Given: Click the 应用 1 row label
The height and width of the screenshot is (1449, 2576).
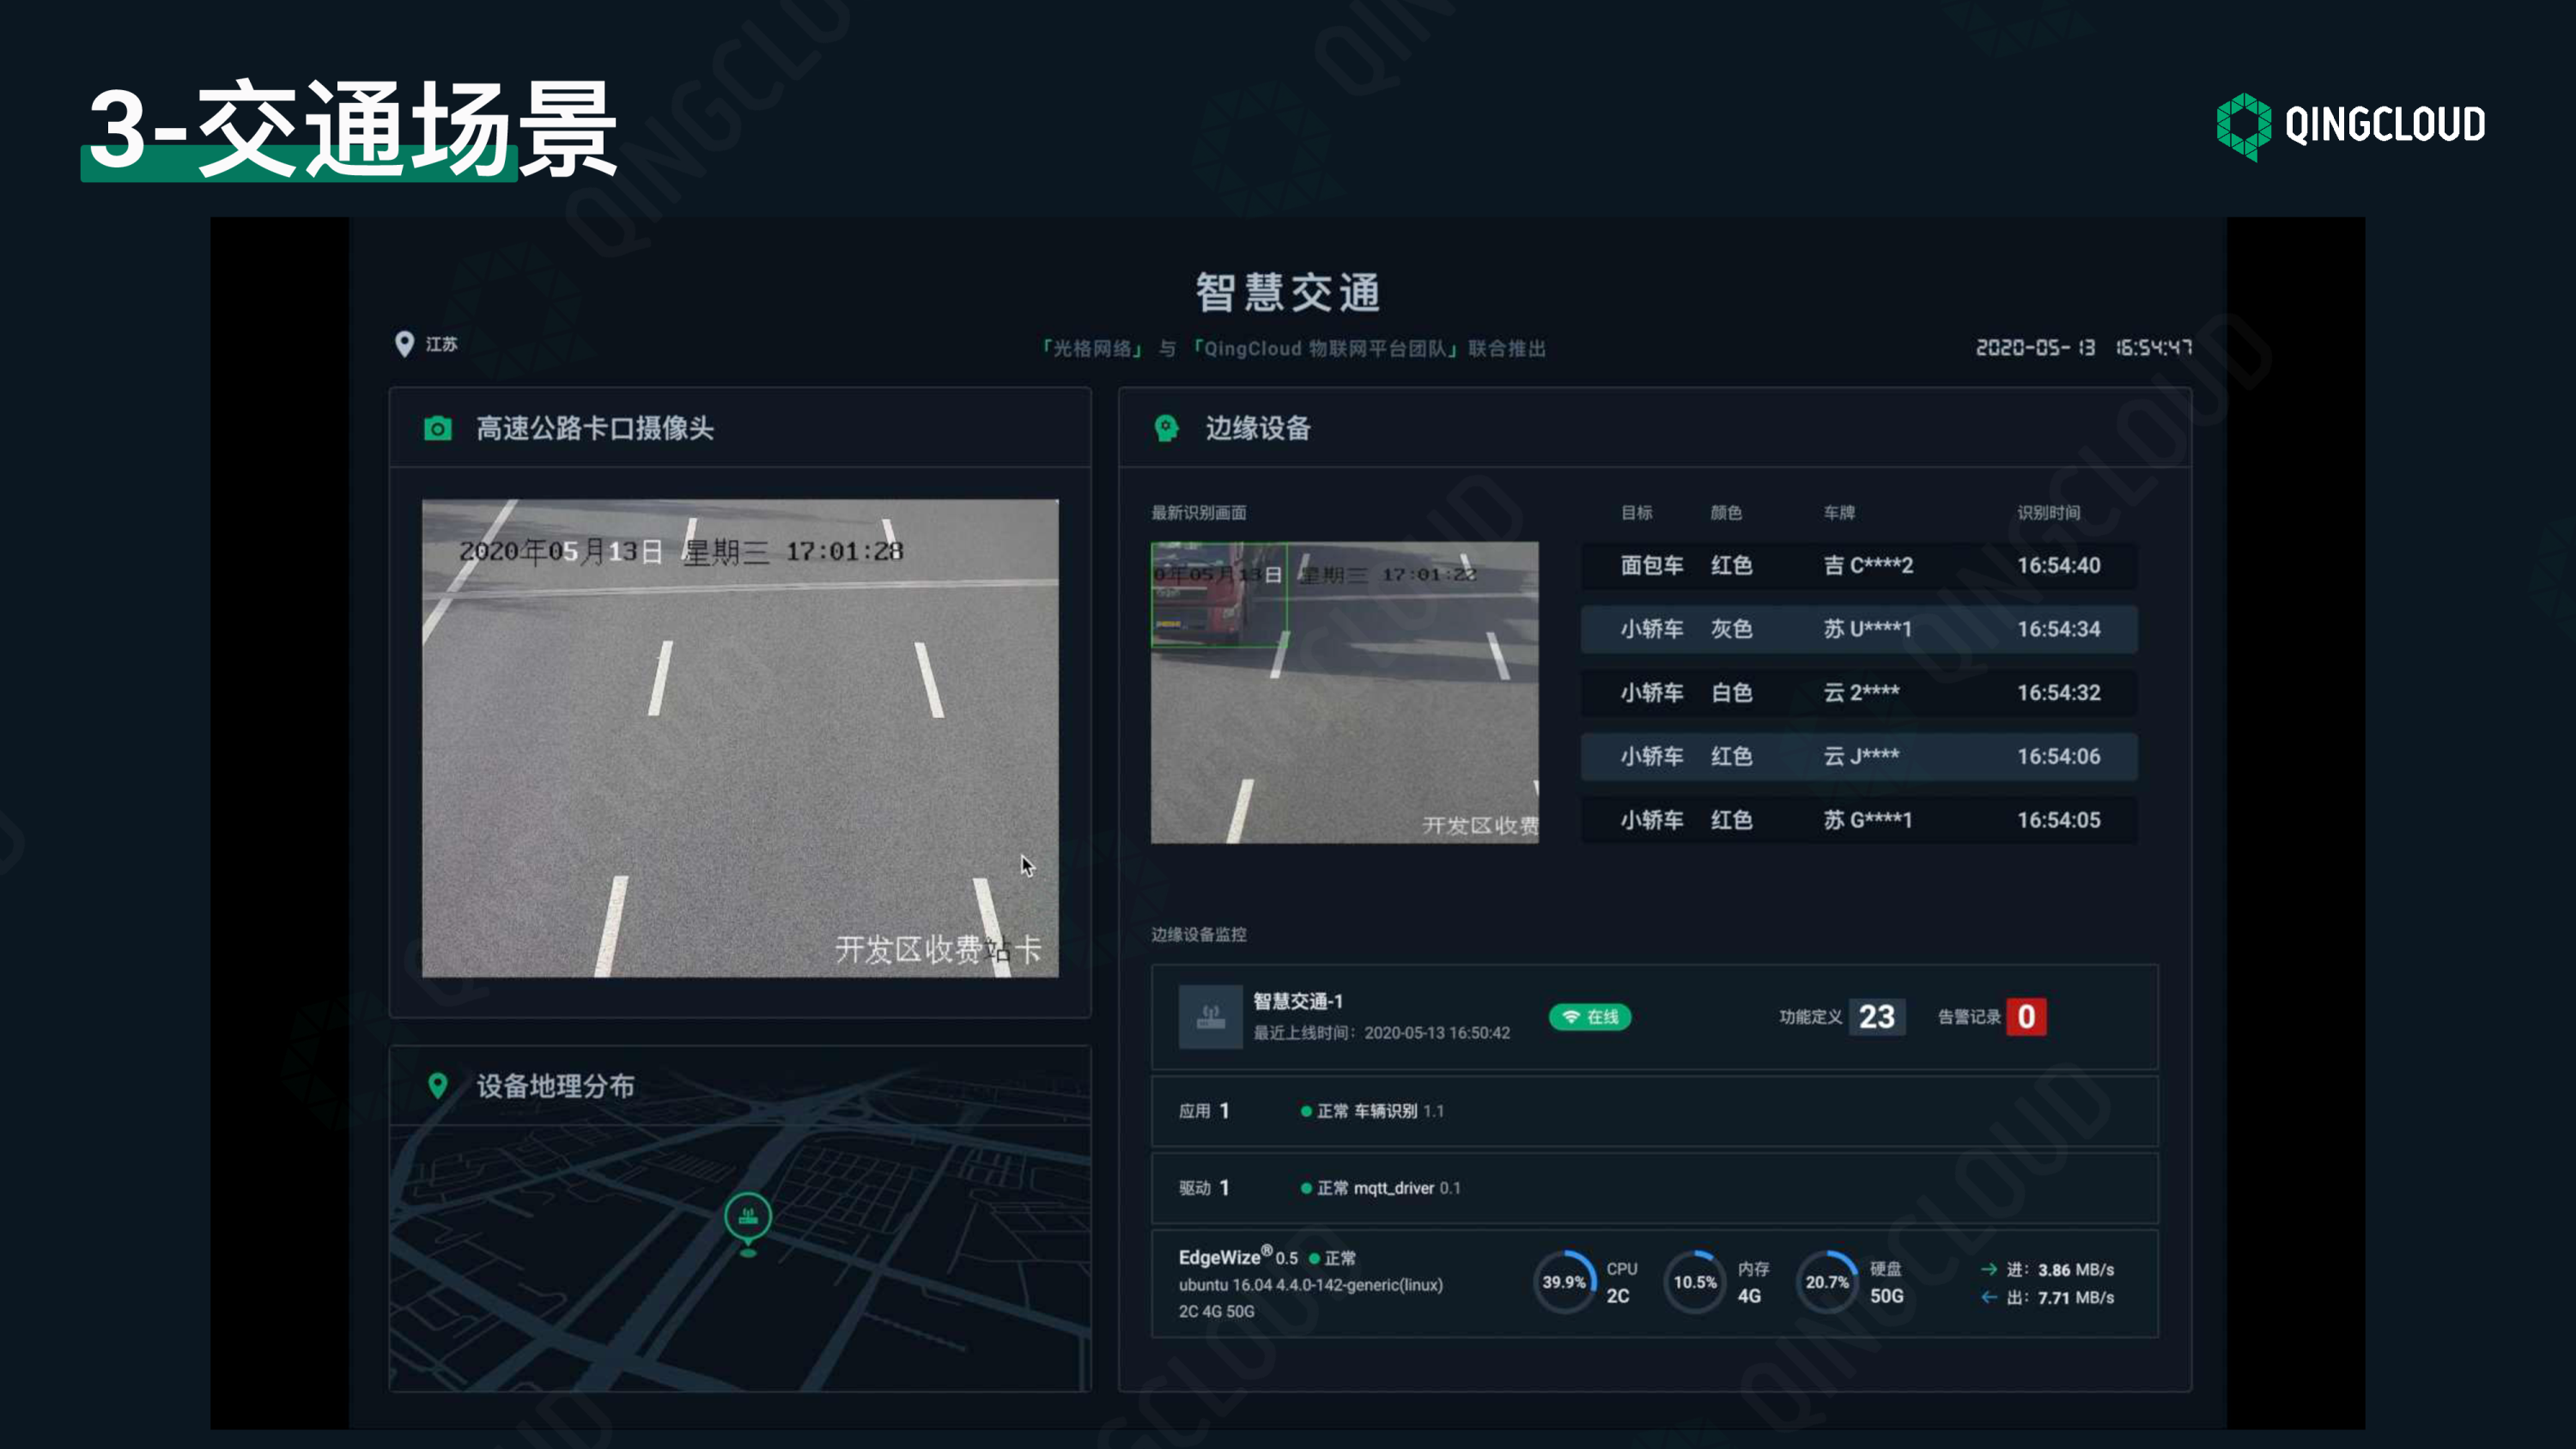Looking at the screenshot, I should coord(1204,1111).
